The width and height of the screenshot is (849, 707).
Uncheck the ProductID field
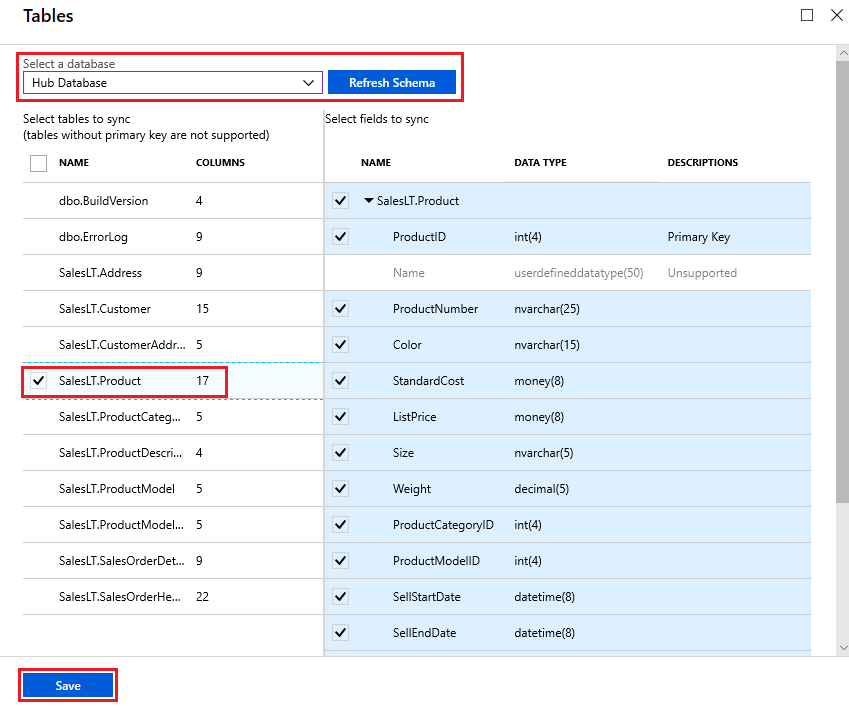tap(340, 236)
